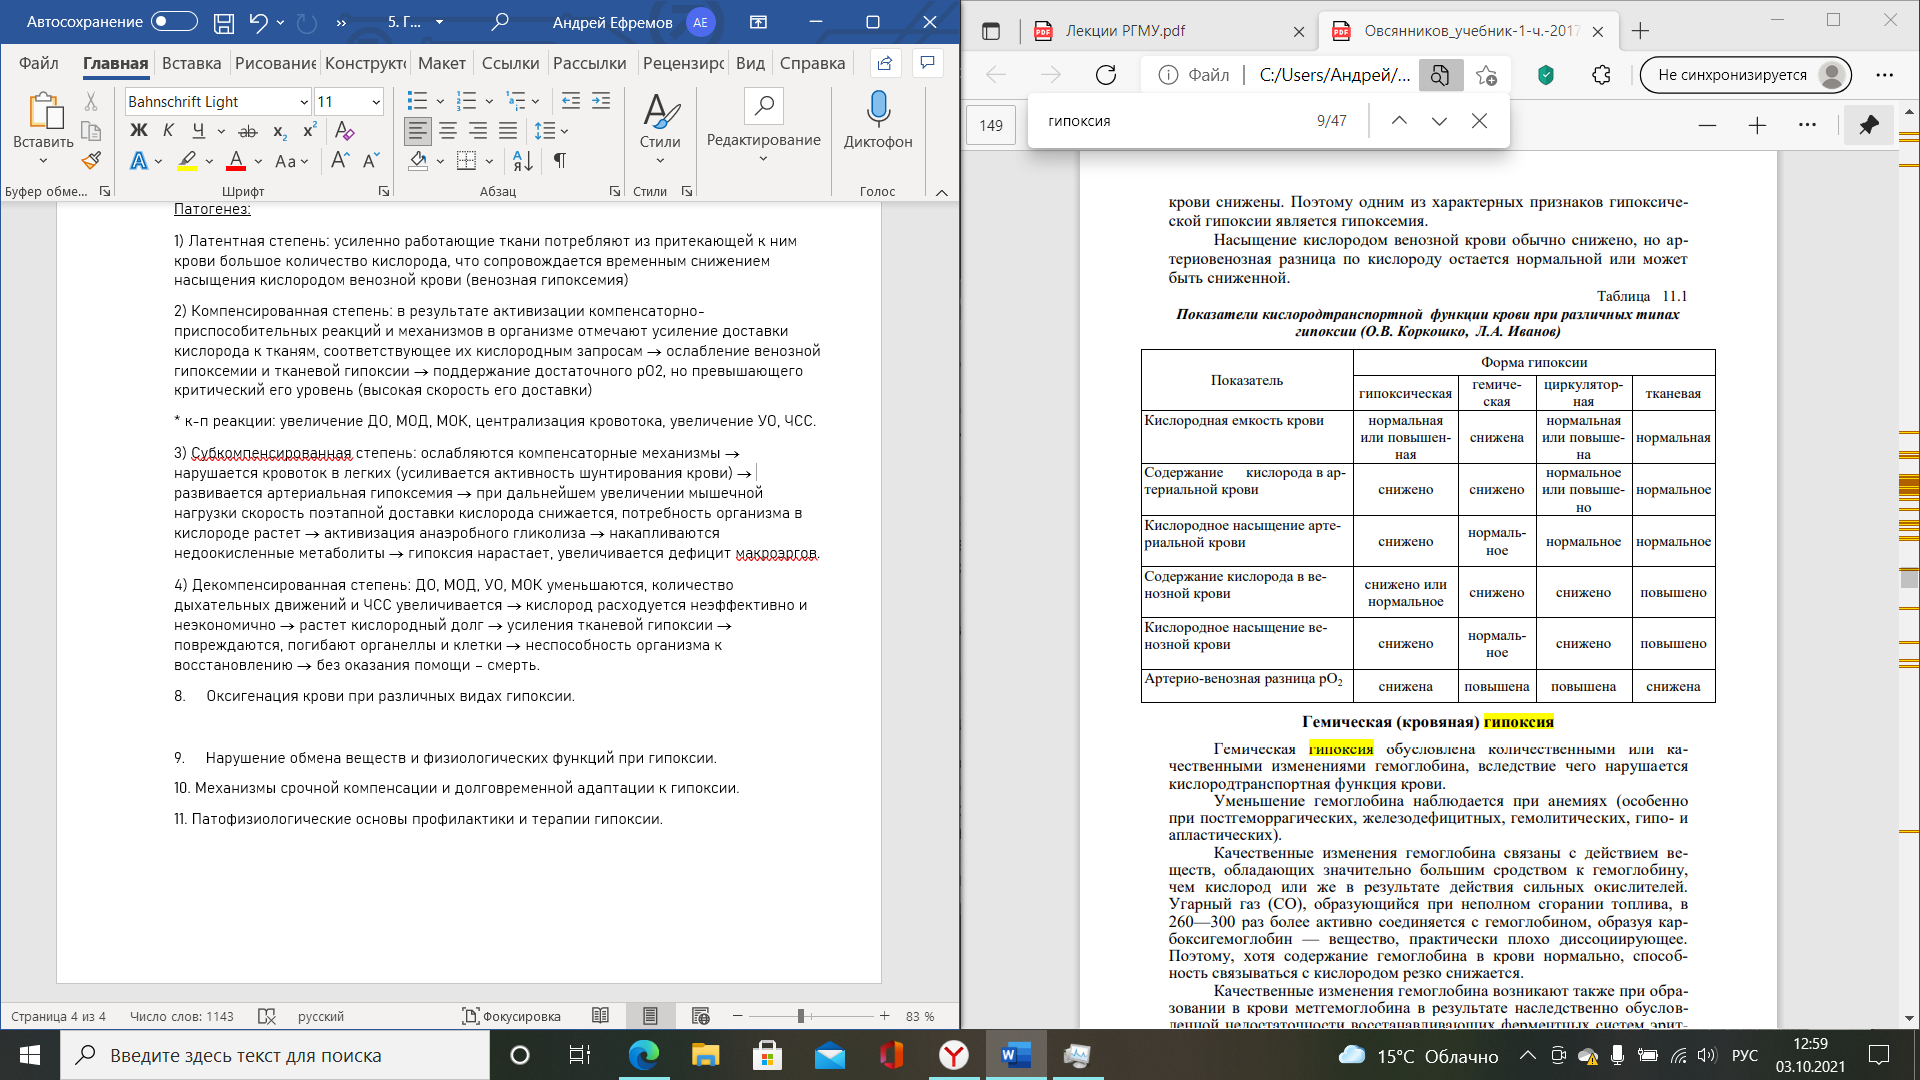Zoom out PDF with minus button
This screenshot has width=1920, height=1080.
click(x=1707, y=125)
